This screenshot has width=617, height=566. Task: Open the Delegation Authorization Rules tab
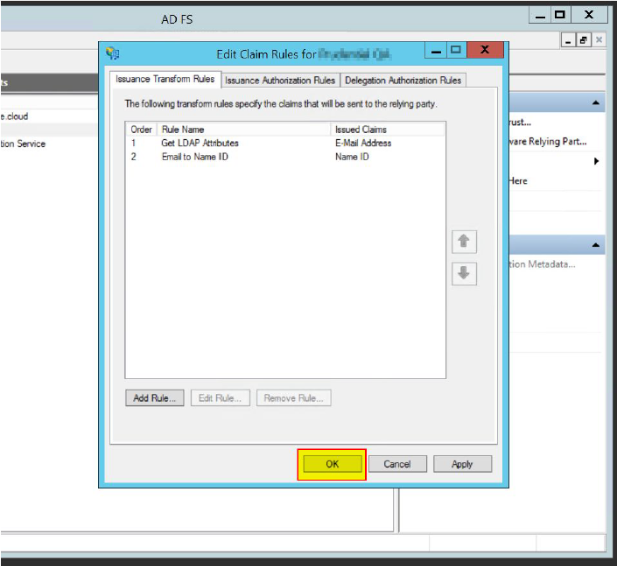(x=403, y=80)
